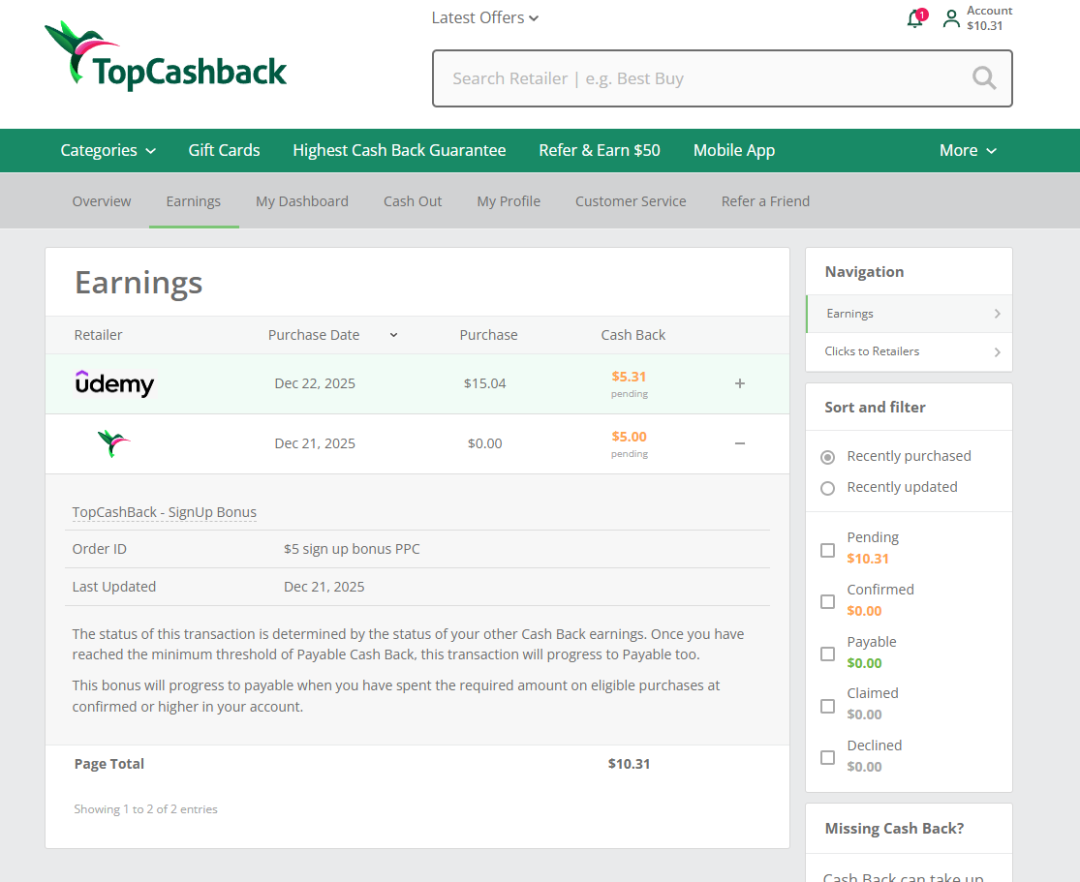
Task: Click the $5.31 pending cash back amount
Action: pyautogui.click(x=629, y=377)
